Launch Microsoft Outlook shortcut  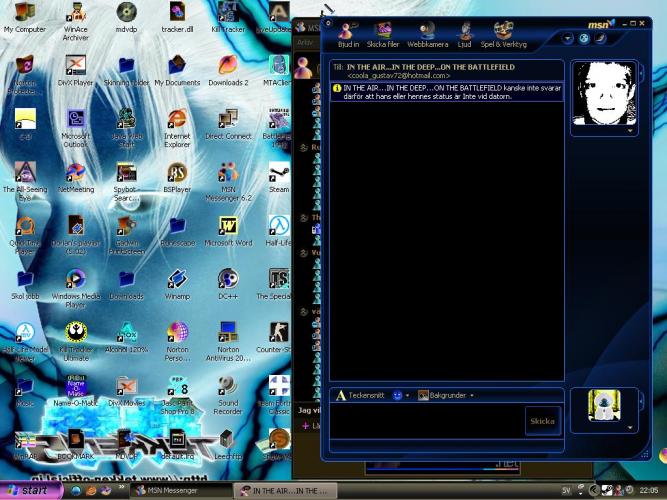coord(76,129)
